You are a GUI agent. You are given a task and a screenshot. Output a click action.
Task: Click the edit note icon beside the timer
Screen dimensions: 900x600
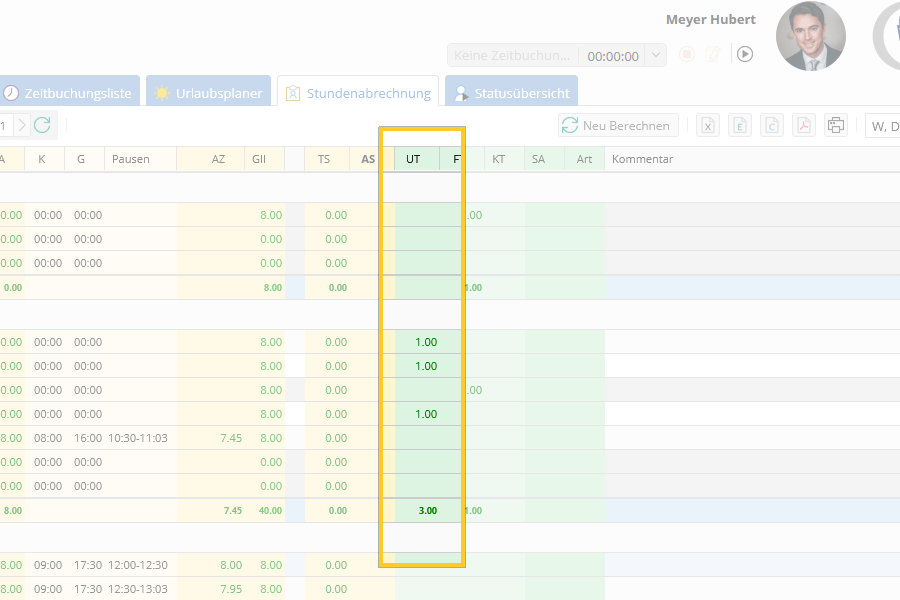click(x=714, y=55)
